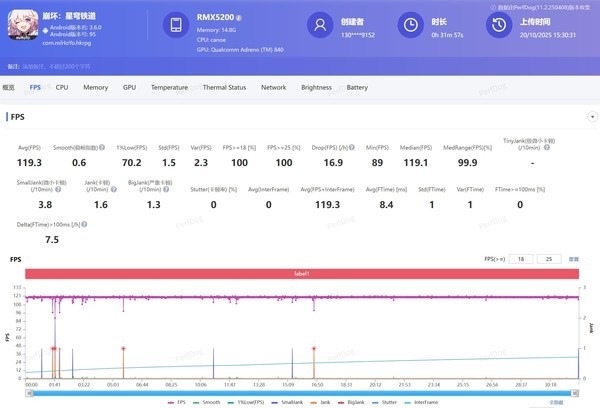The width and height of the screenshot is (600, 408).
Task: Click the red label1 bar above chart
Action: coord(301,273)
